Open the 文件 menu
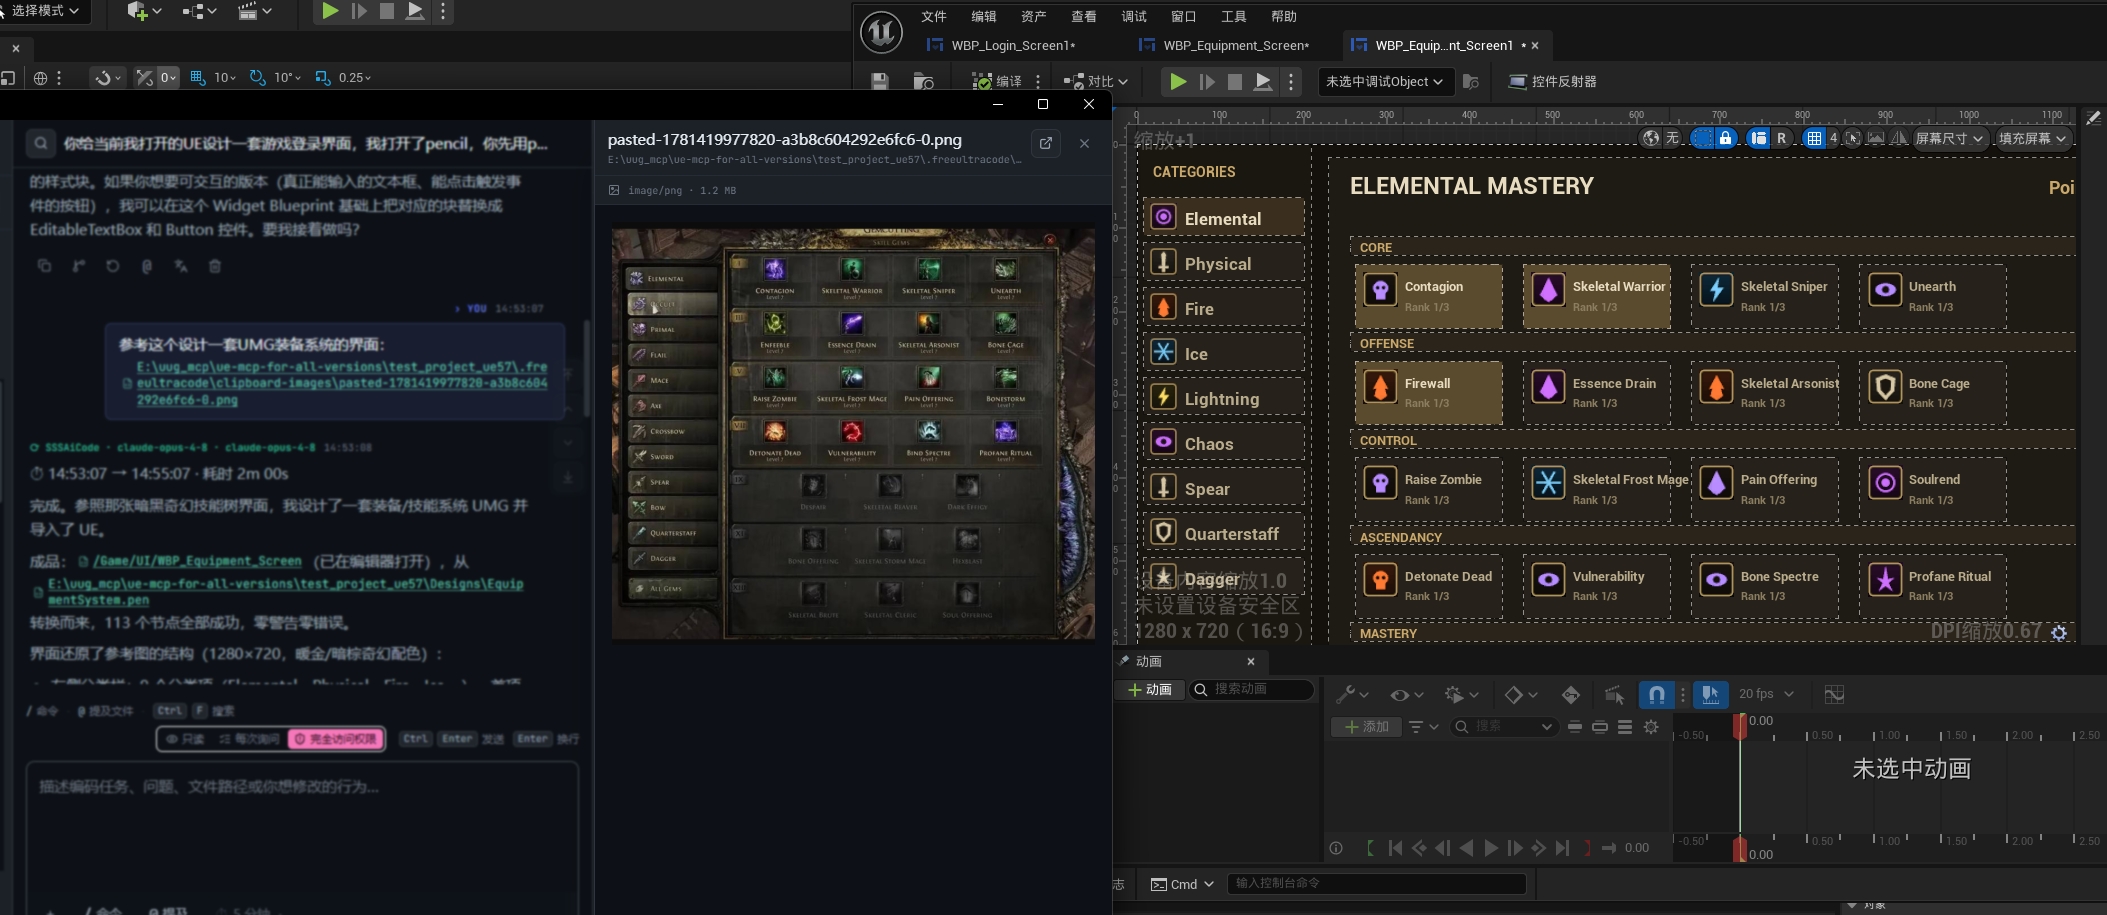The image size is (2107, 915). [x=934, y=16]
